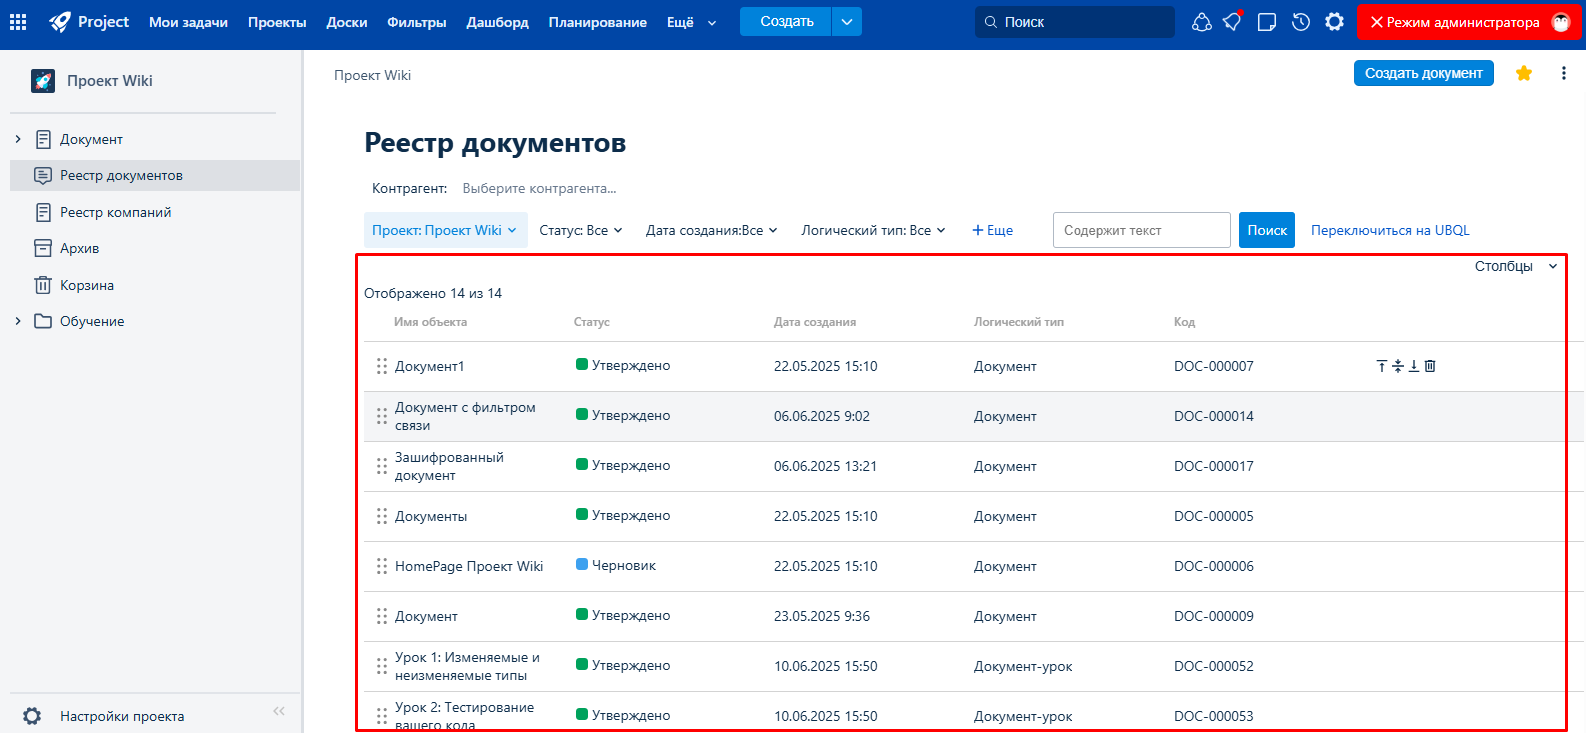Click the Переключиться на UBQL link
The image size is (1586, 733).
1390,230
